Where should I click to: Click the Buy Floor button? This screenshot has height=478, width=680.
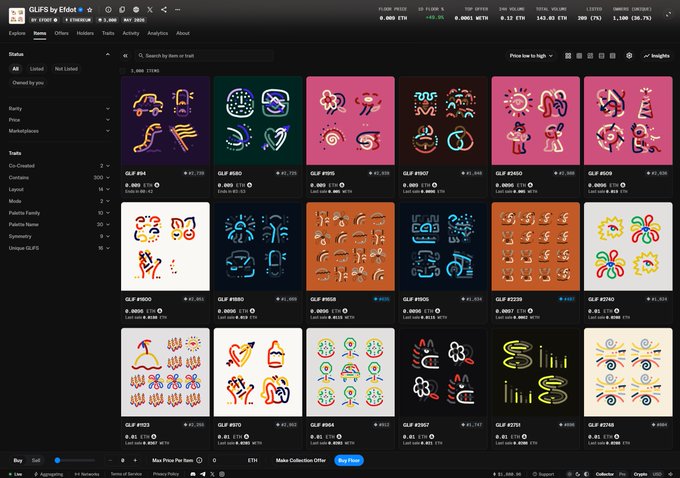point(349,460)
